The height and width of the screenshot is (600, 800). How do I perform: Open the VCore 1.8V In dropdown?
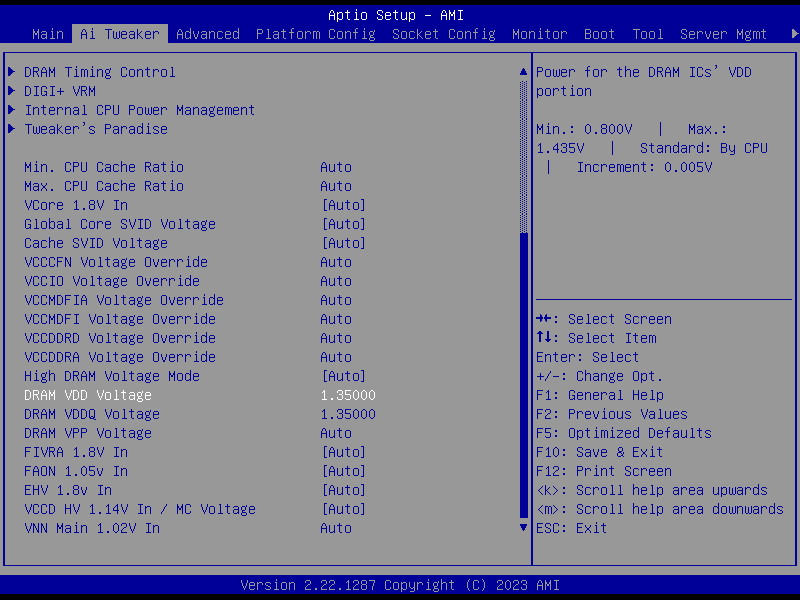pos(344,205)
